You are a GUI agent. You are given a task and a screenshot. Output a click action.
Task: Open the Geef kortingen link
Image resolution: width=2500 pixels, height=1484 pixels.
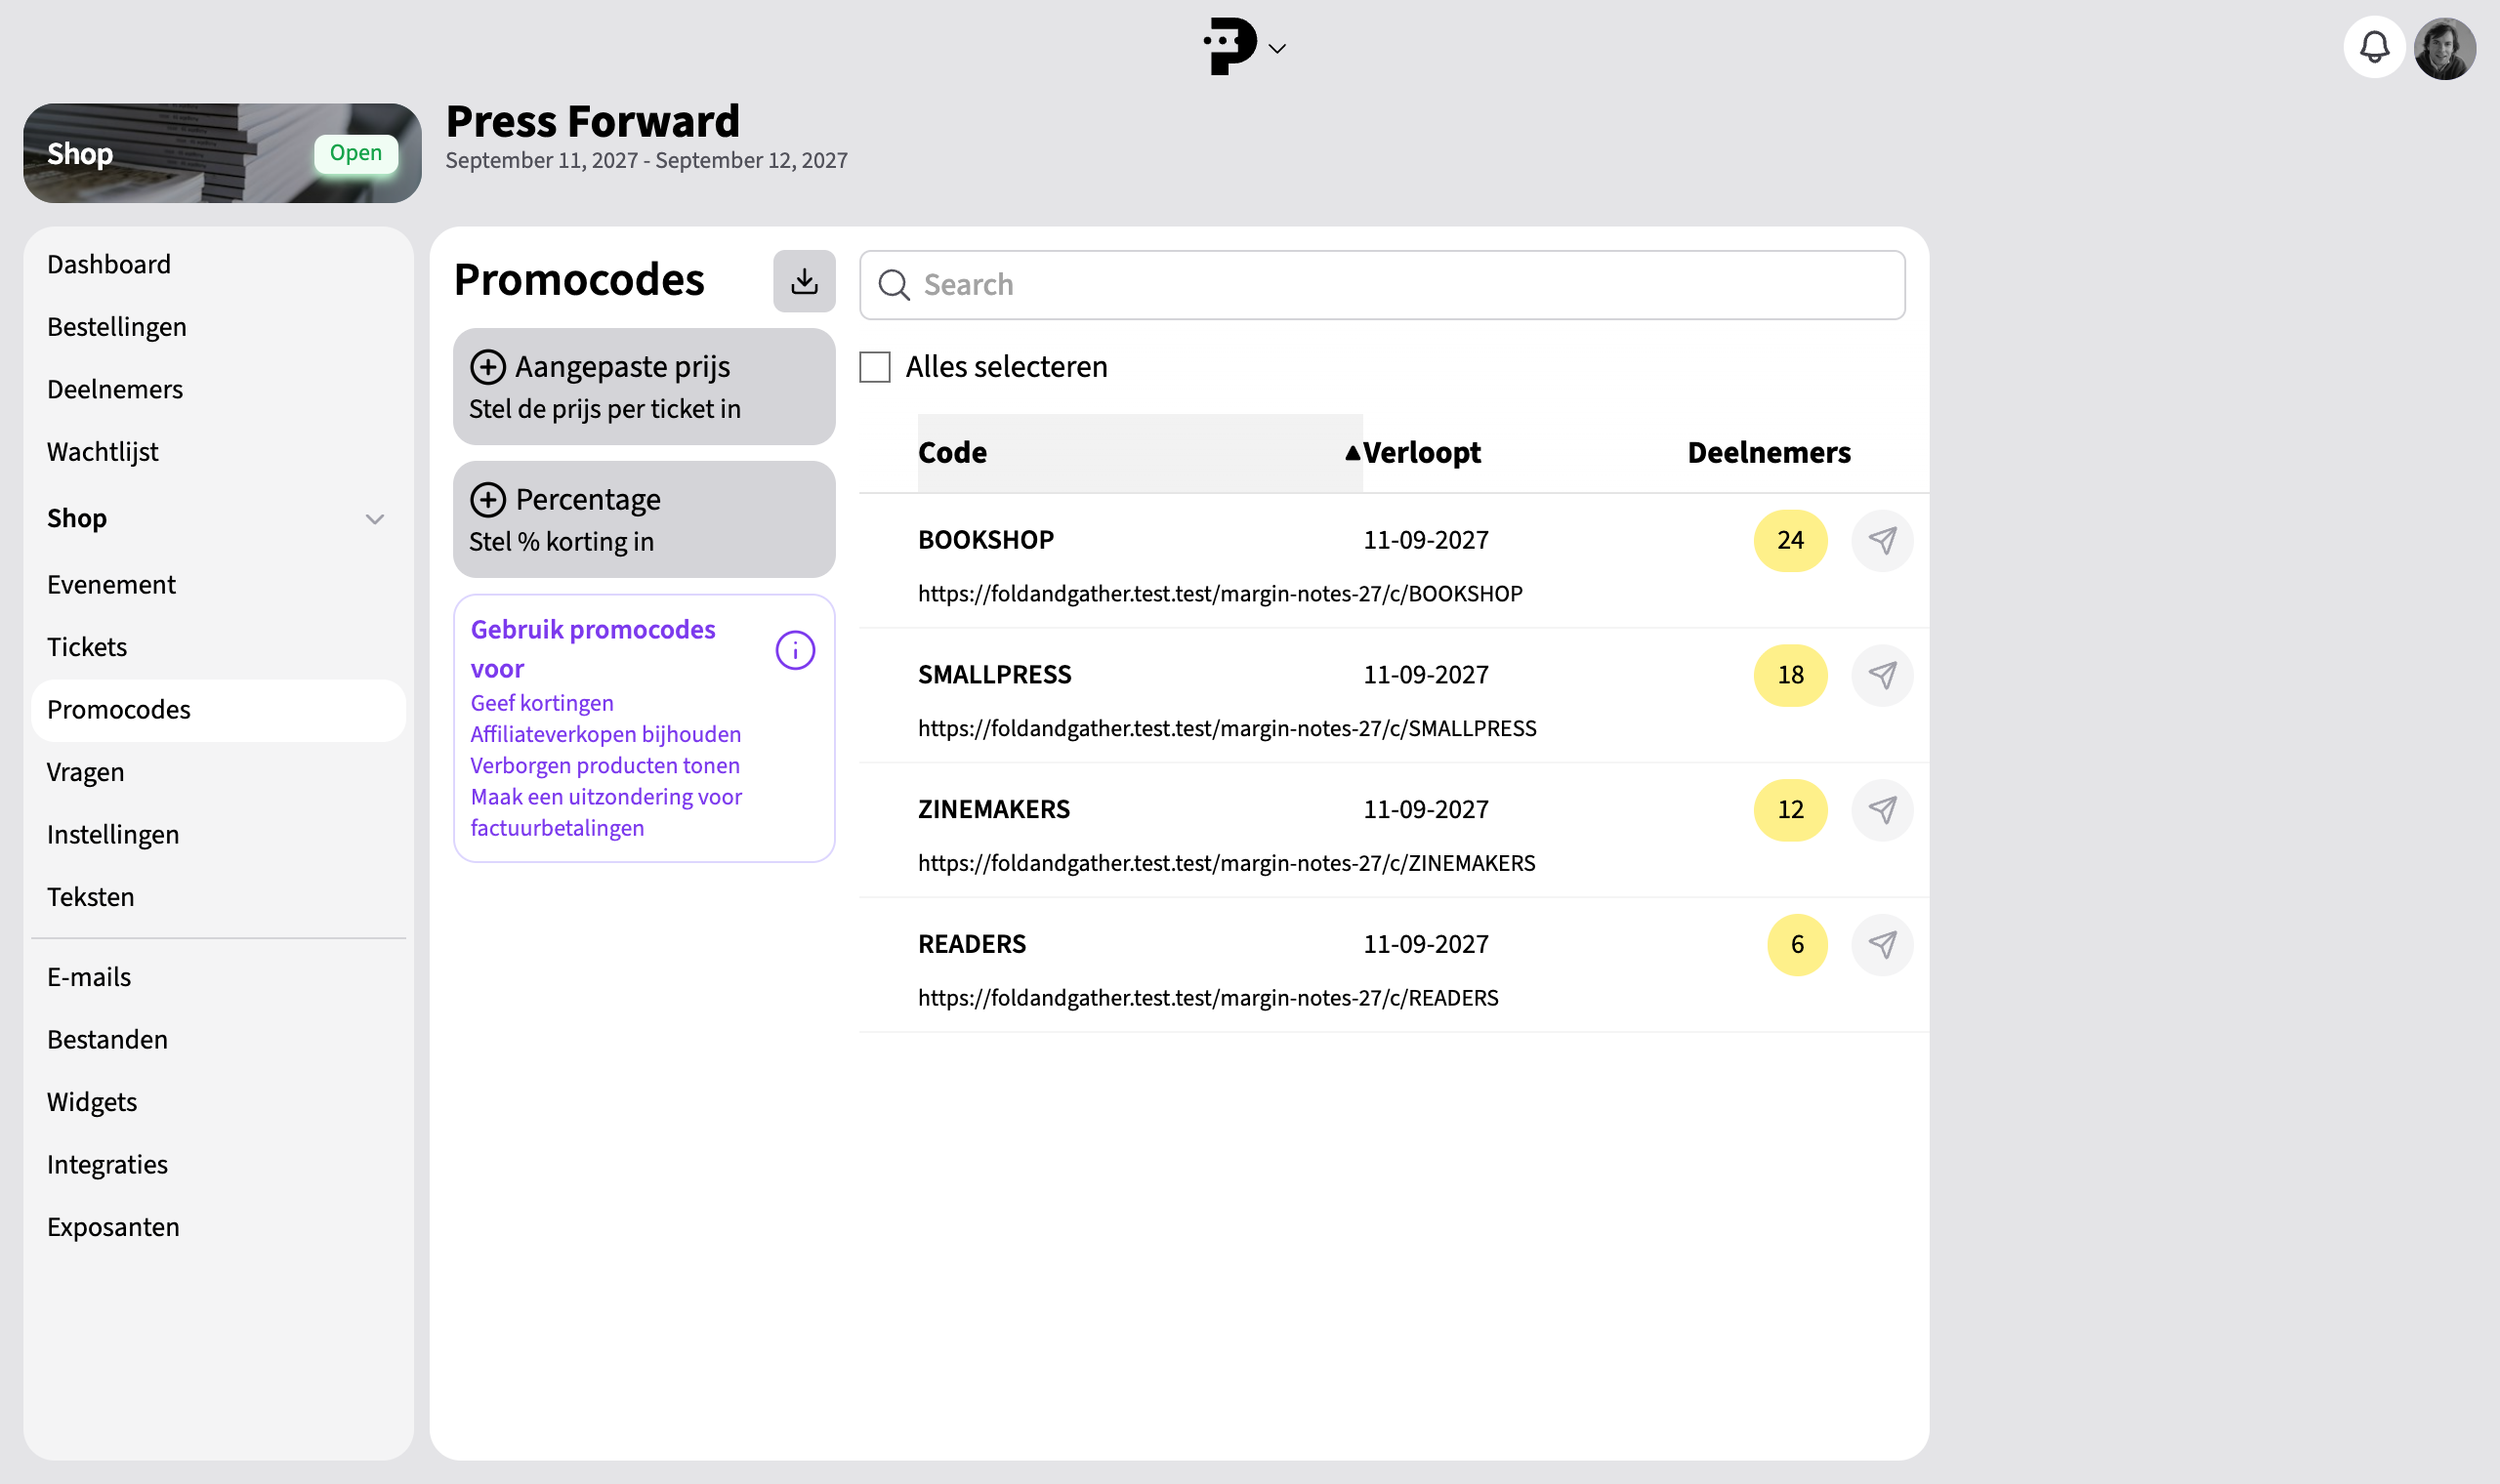click(542, 703)
